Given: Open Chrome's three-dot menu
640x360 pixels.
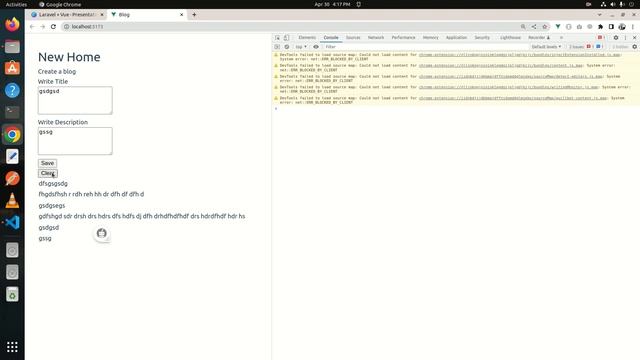Looking at the screenshot, I should pyautogui.click(x=633, y=27).
